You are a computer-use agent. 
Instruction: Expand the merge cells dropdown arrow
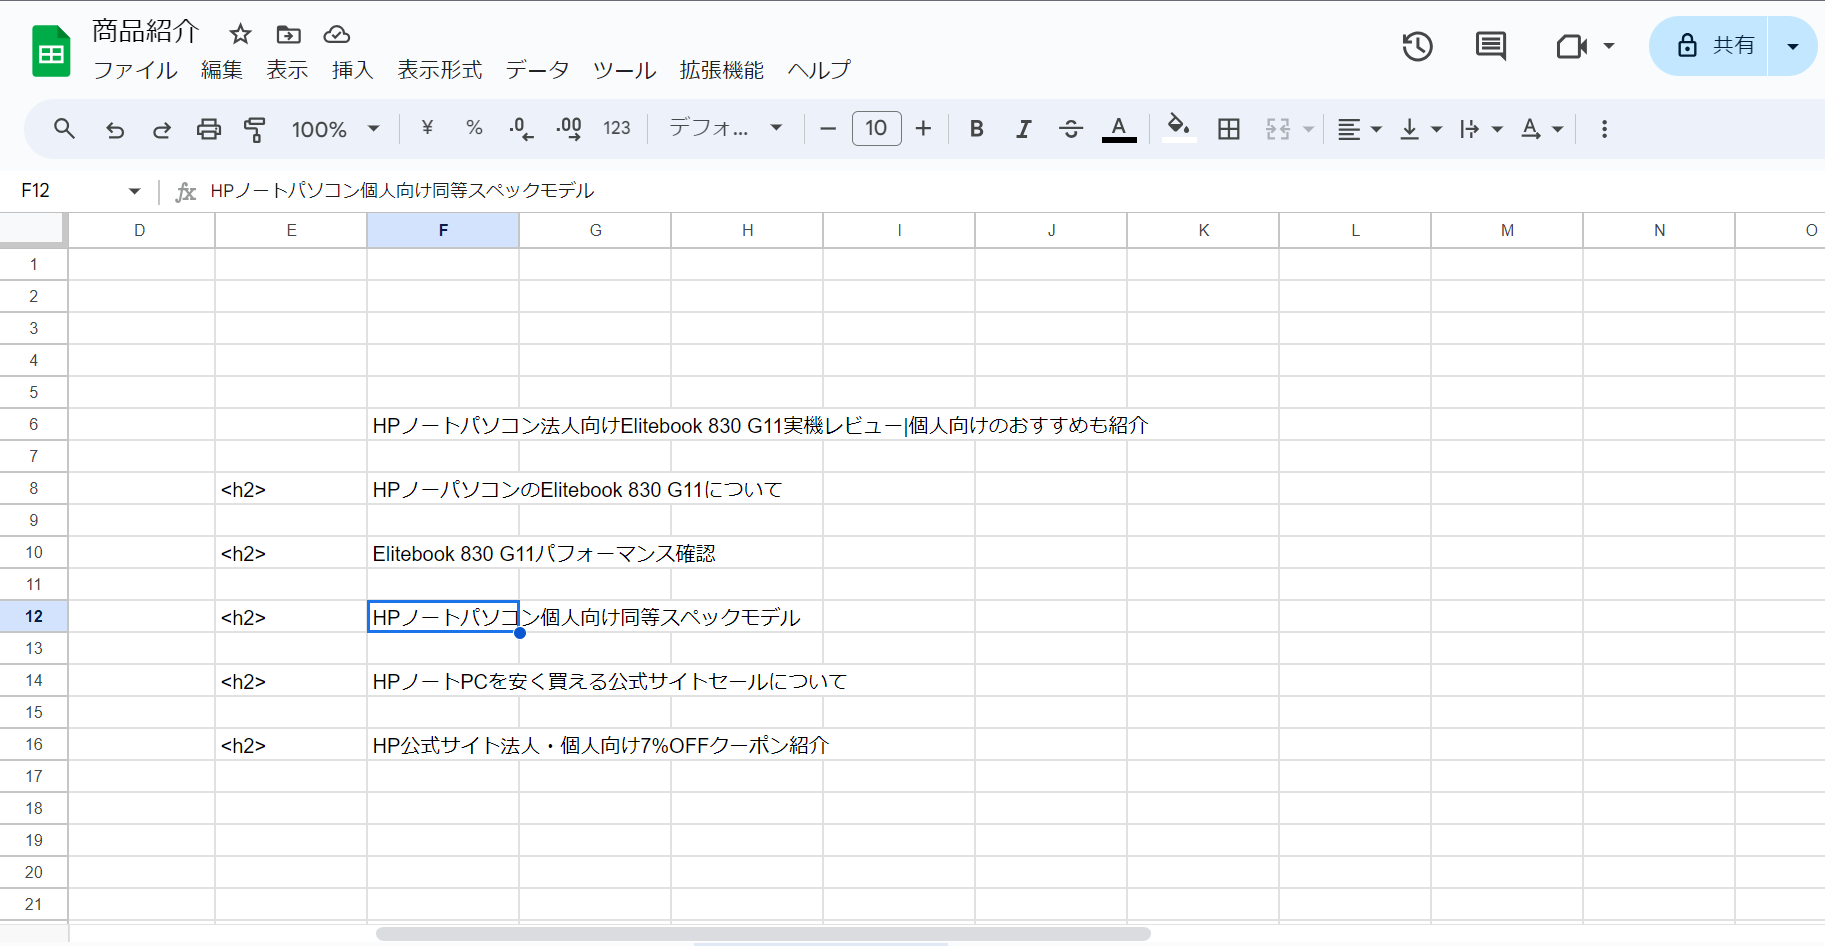pyautogui.click(x=1308, y=129)
